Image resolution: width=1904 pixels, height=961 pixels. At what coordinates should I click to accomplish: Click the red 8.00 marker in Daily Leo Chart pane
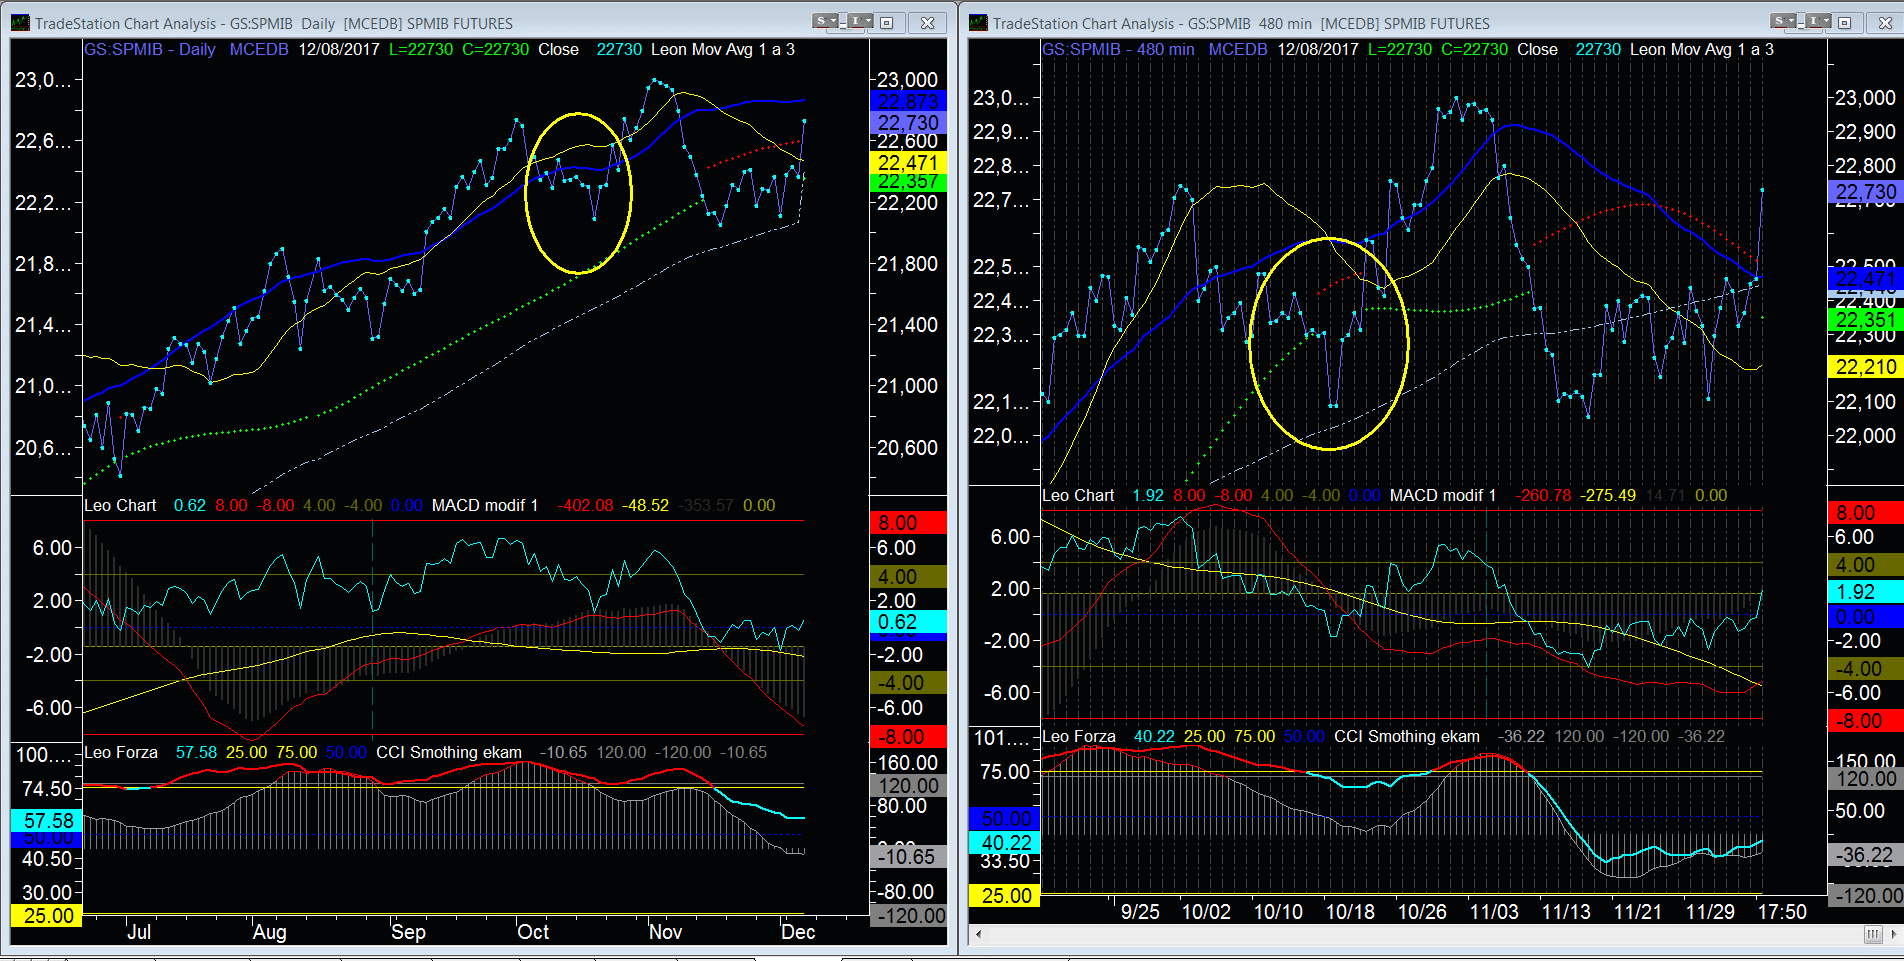[x=908, y=522]
